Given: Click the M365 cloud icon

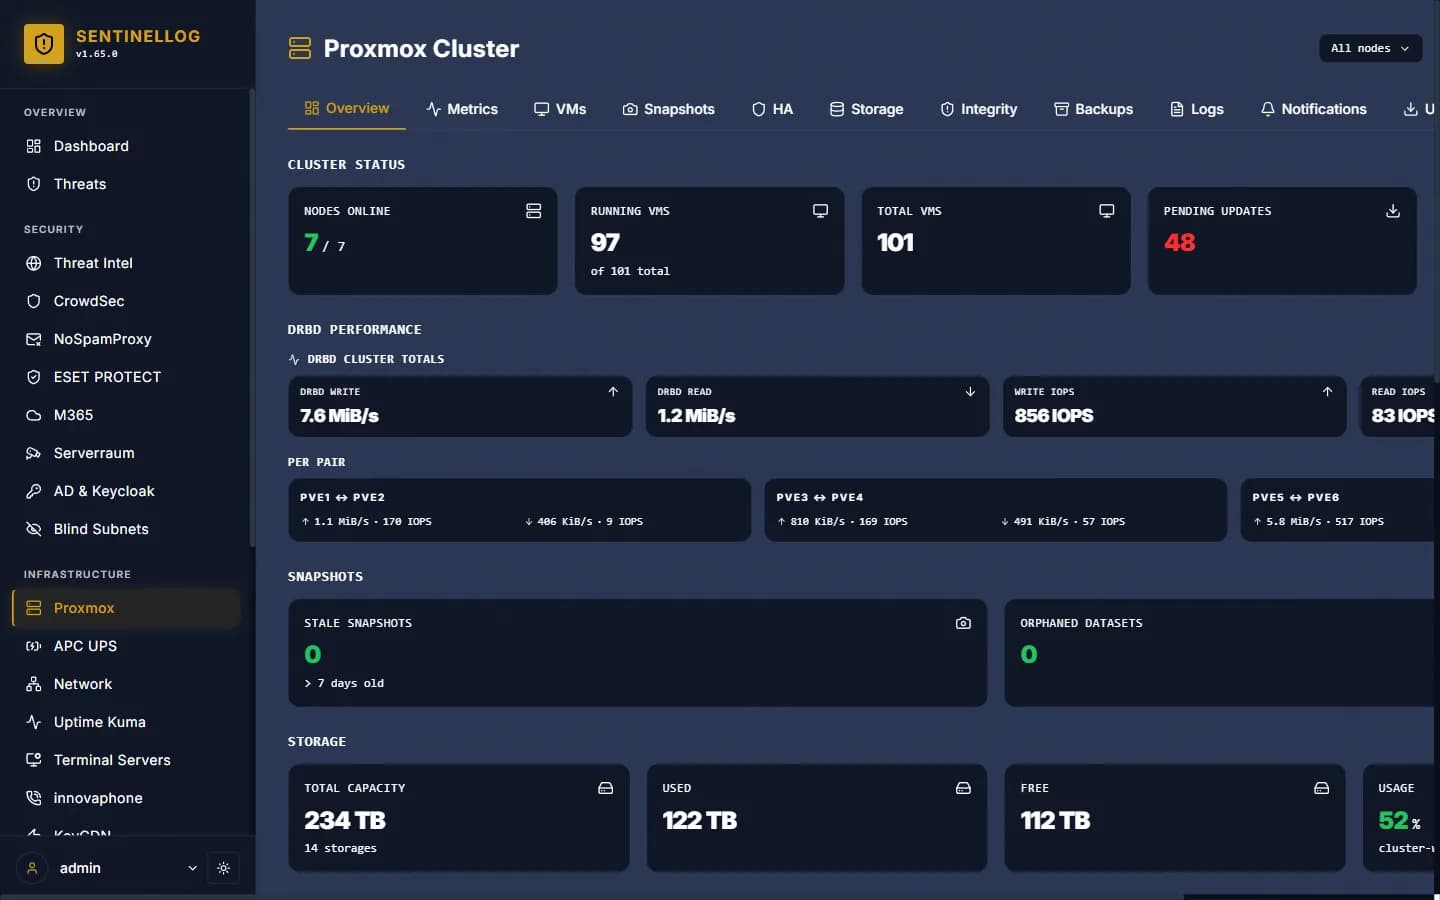Looking at the screenshot, I should (x=33, y=415).
